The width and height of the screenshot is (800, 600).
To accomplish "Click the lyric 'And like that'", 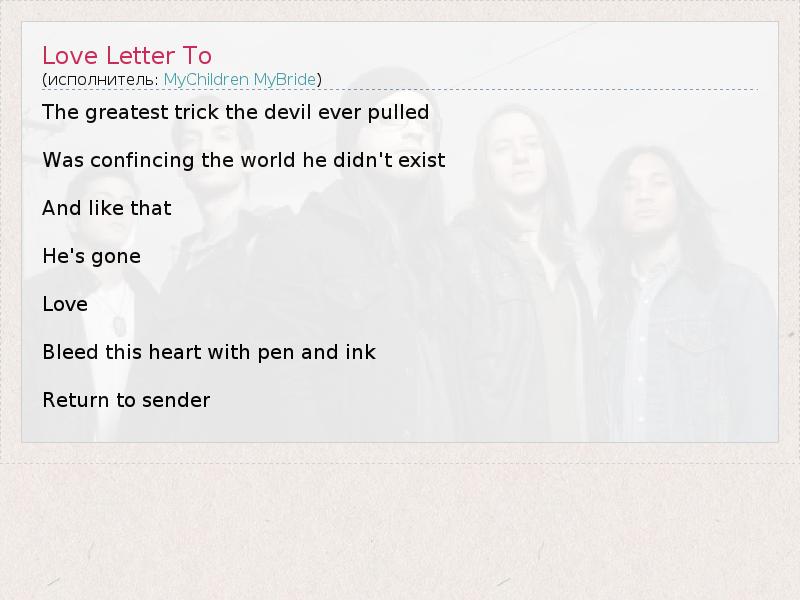I will coord(107,208).
